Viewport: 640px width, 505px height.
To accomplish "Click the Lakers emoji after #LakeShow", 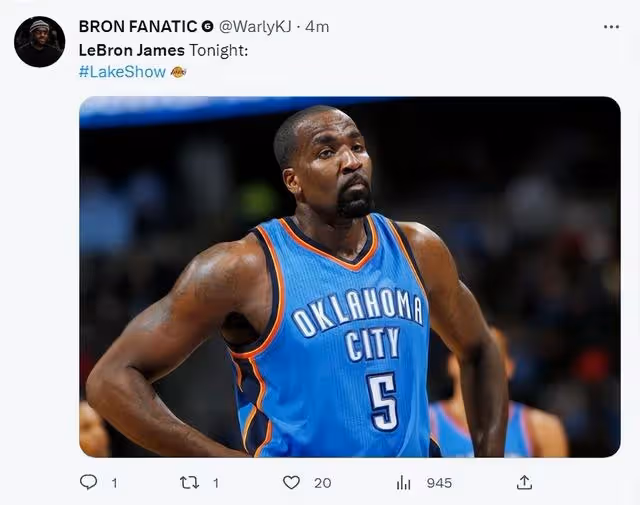I will pos(178,72).
